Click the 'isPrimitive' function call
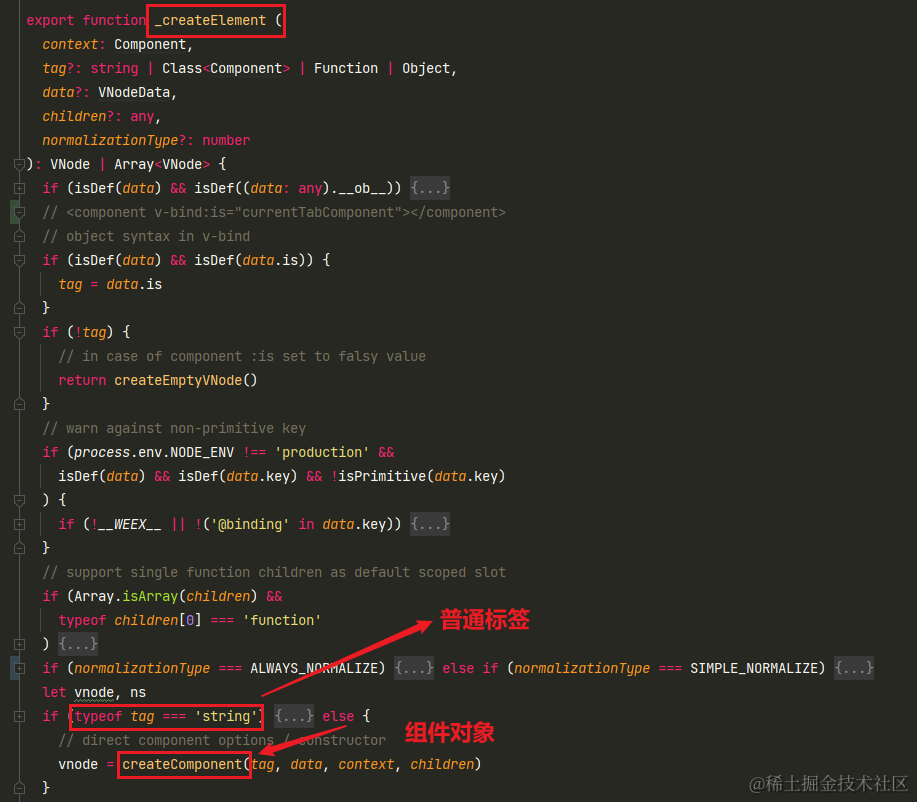The width and height of the screenshot is (917, 802). 382,476
